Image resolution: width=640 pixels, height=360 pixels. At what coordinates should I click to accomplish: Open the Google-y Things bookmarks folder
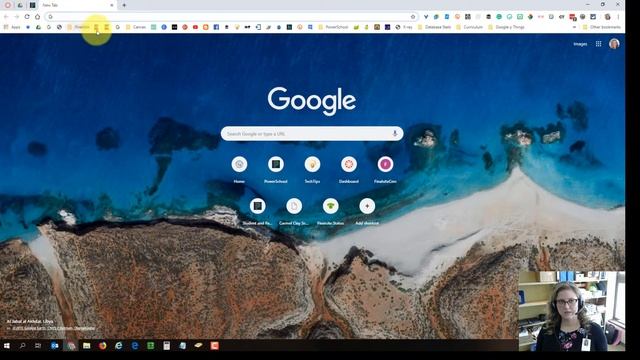click(506, 27)
